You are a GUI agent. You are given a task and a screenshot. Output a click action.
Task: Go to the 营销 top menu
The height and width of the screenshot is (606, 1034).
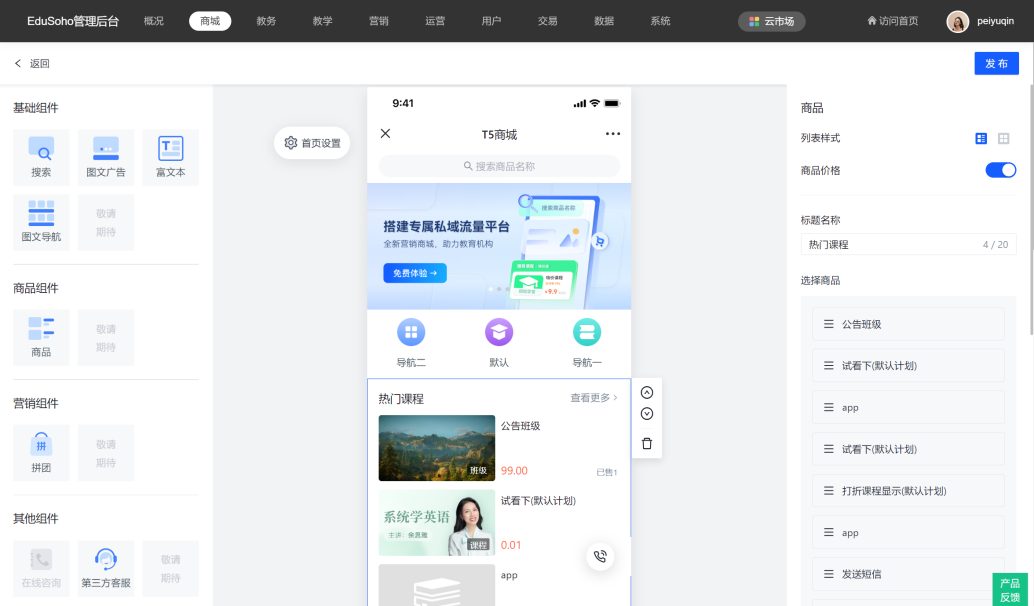tap(379, 21)
